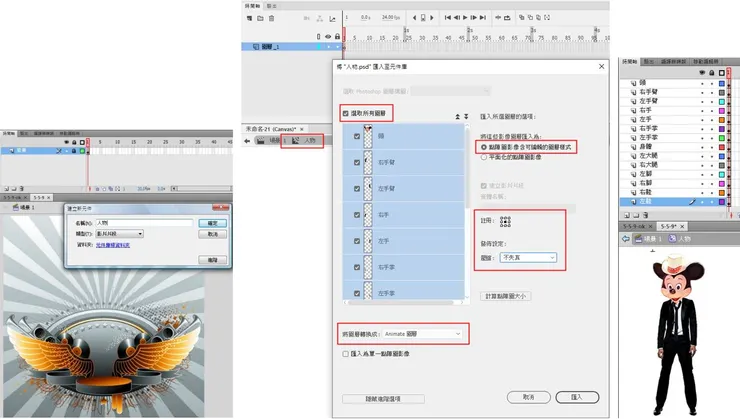The image size is (740, 419).
Task: Open the convert layers to Animate dropdown
Action: click(422, 334)
